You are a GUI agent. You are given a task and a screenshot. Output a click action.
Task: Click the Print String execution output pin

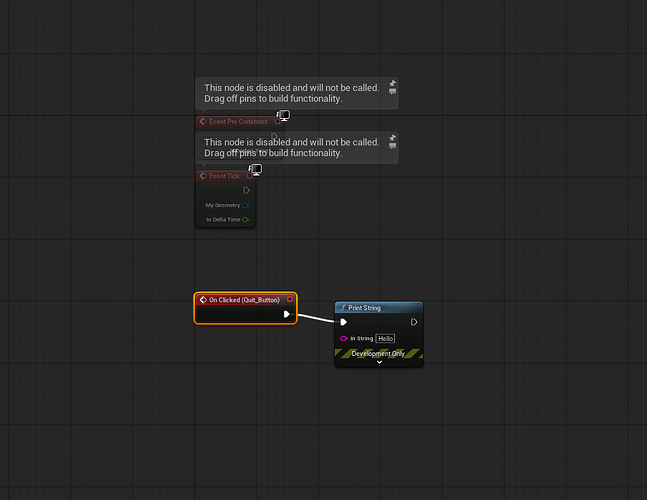tap(414, 322)
